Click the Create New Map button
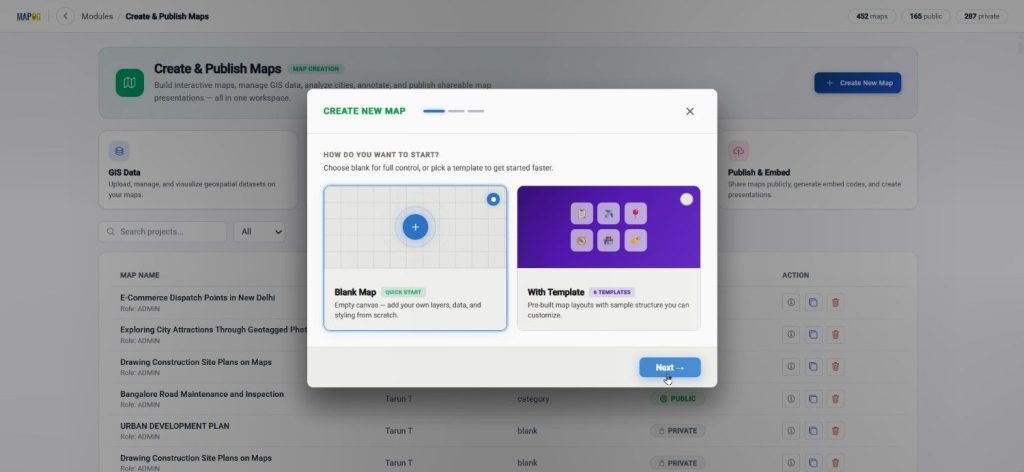The image size is (1024, 472). (x=857, y=83)
